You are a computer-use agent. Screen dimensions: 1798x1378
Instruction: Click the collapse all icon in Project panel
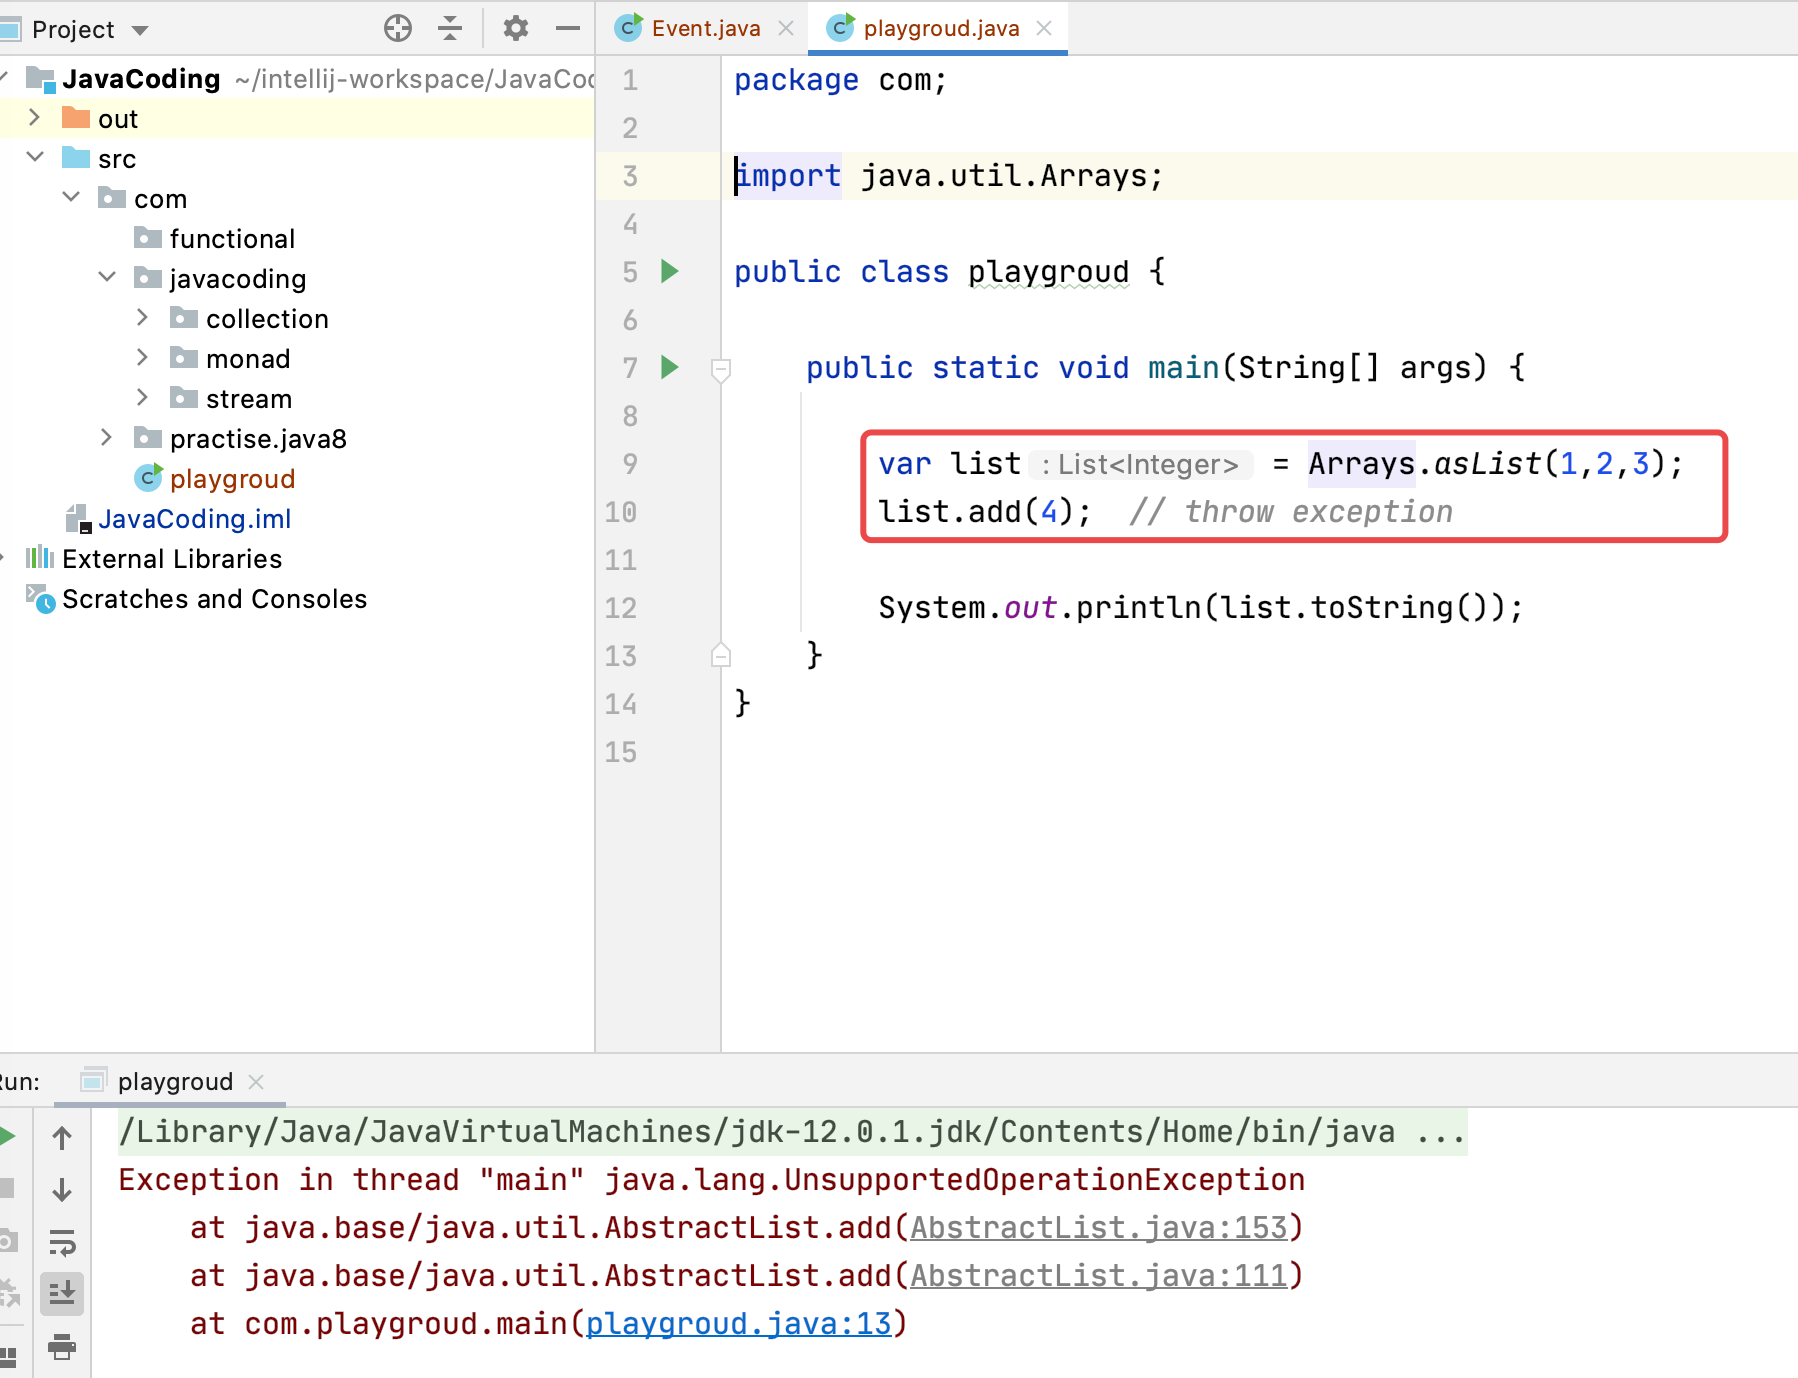[x=450, y=28]
